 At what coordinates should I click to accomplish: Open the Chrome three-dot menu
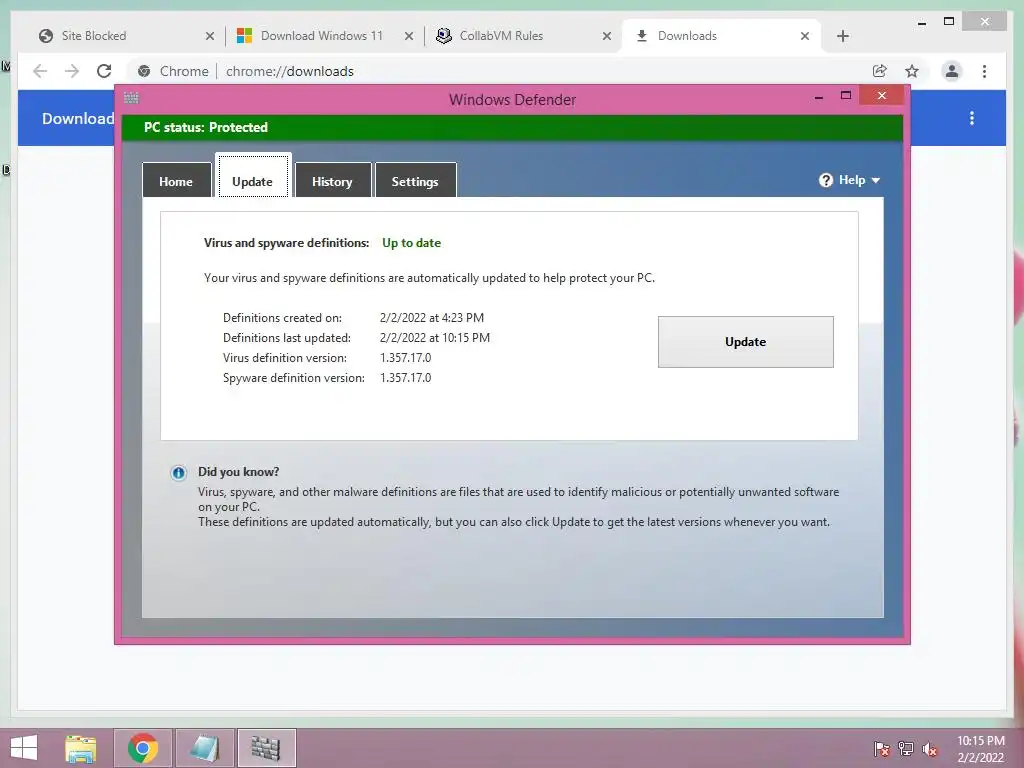coord(984,71)
